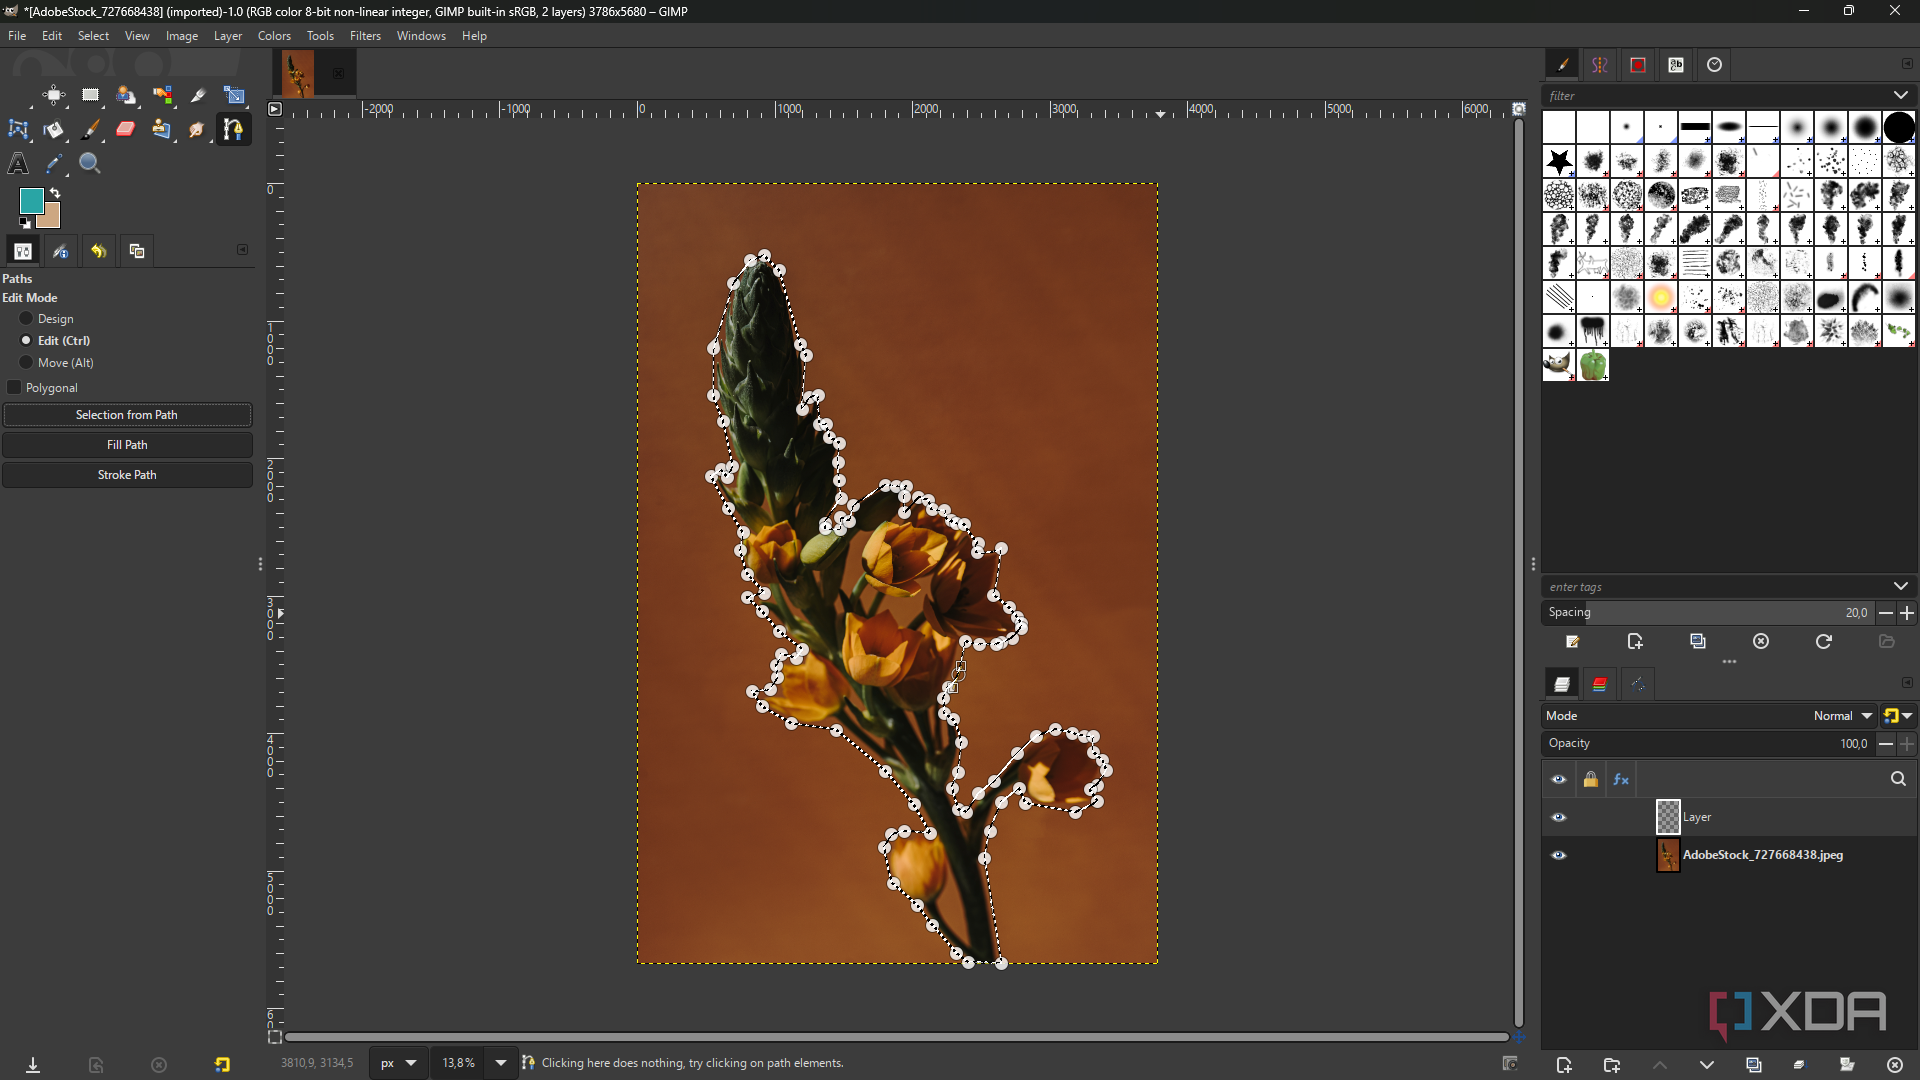The height and width of the screenshot is (1080, 1920).
Task: Select the Clone stamp tool
Action: [163, 130]
